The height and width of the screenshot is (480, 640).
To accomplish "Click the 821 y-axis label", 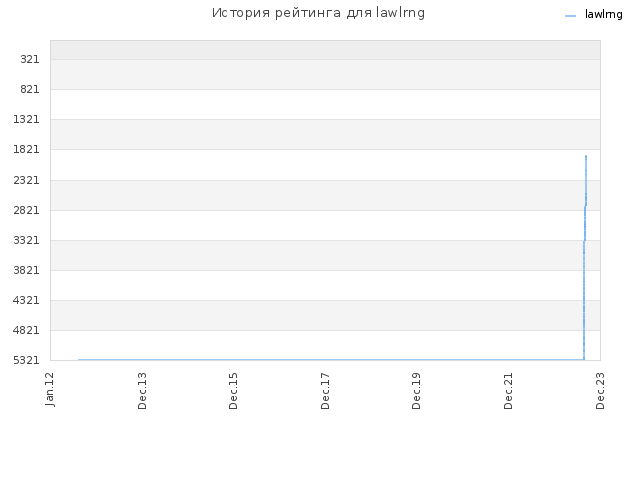I will click(x=30, y=89).
